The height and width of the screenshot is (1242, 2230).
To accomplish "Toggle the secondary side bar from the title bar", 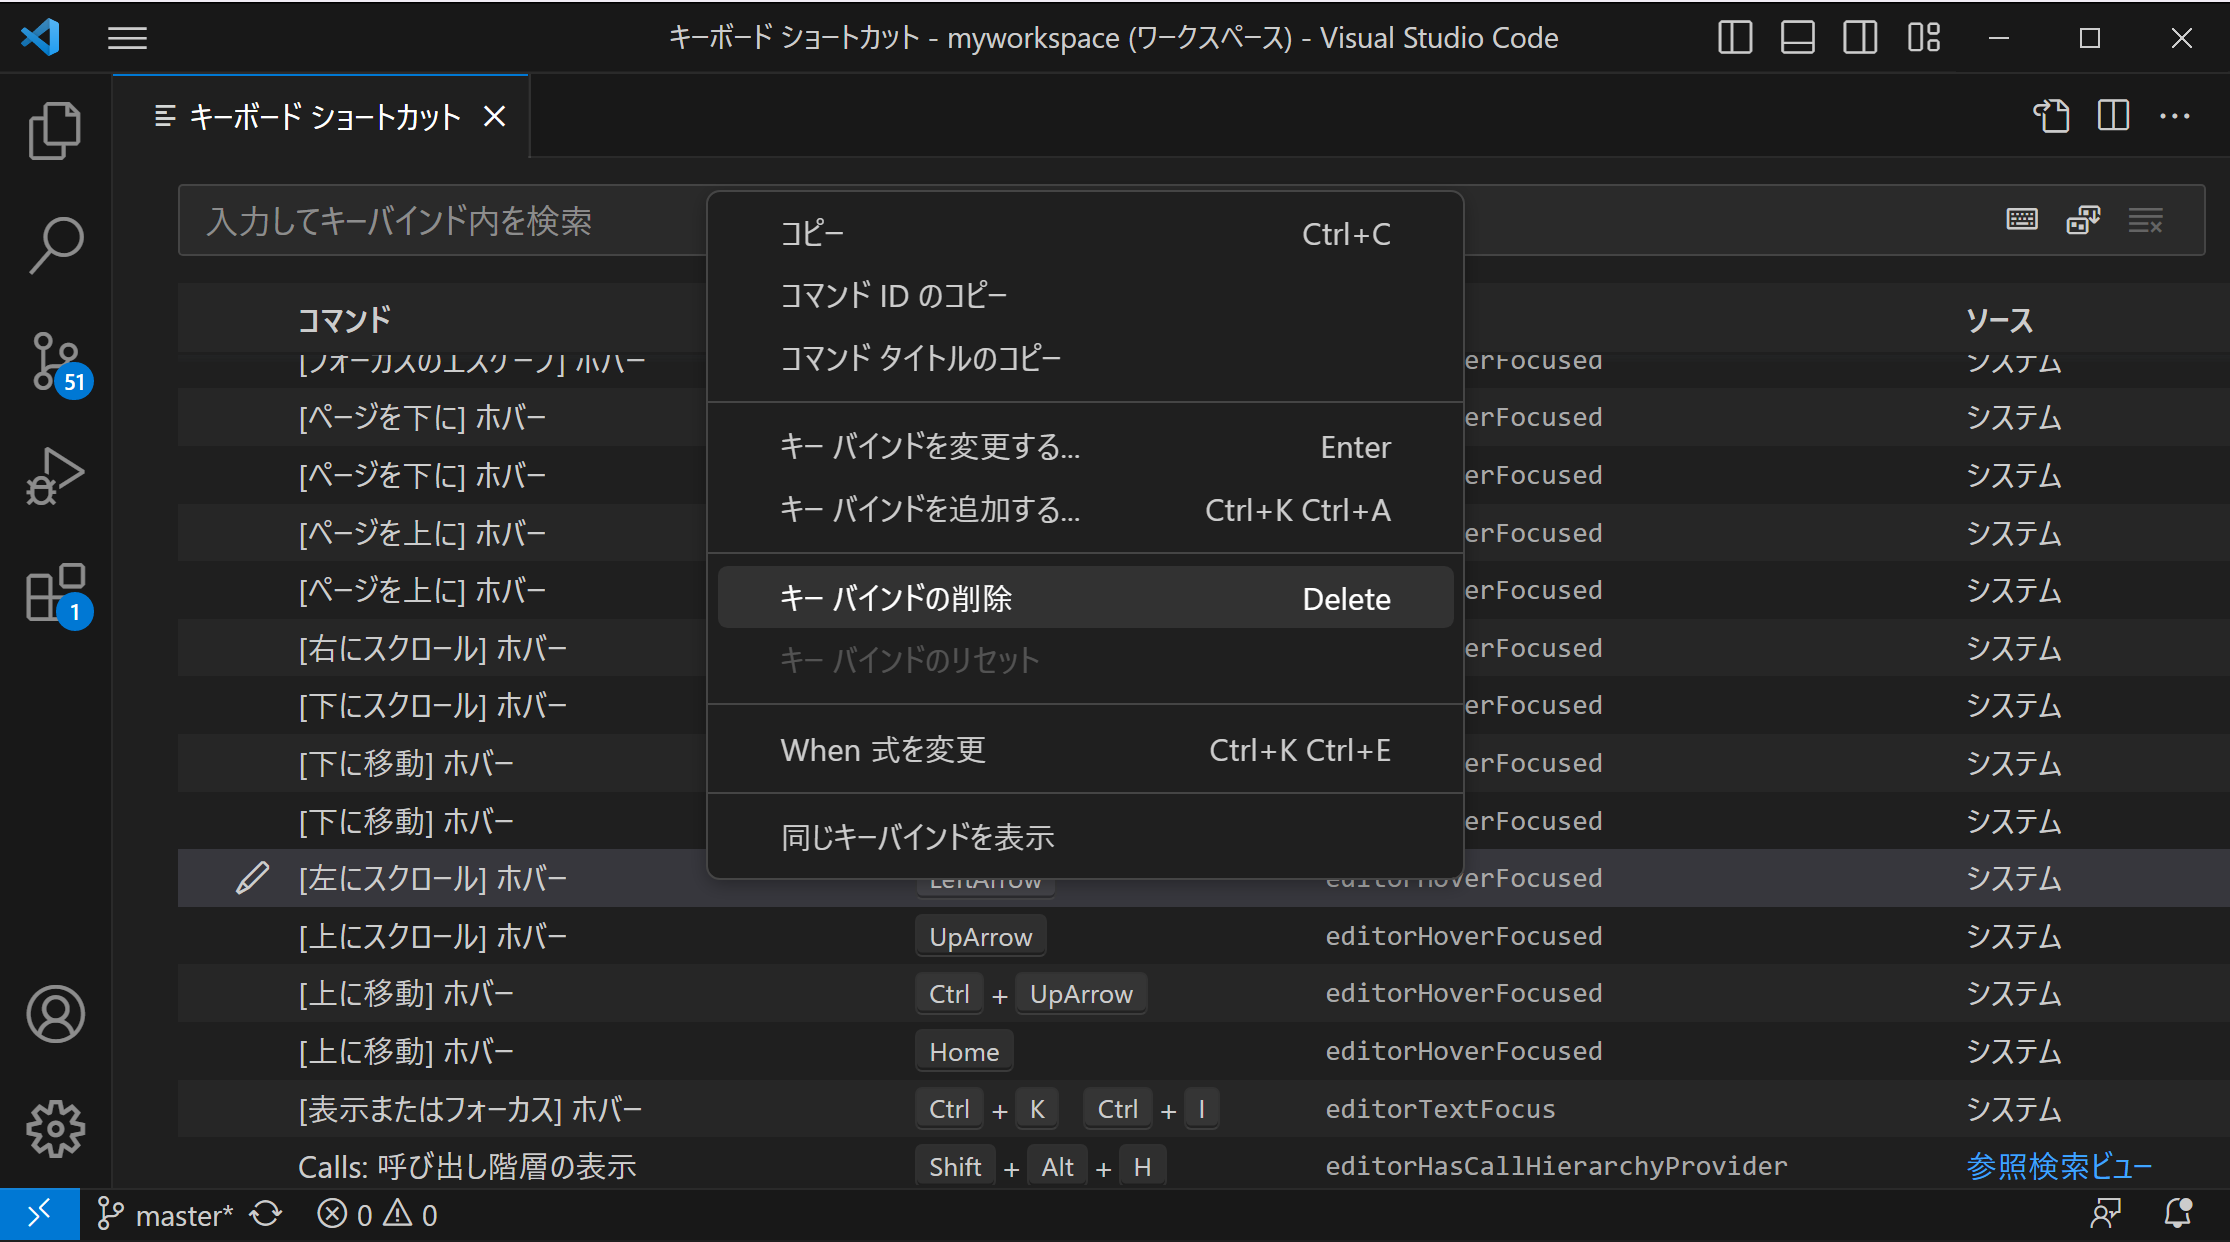I will [1860, 38].
